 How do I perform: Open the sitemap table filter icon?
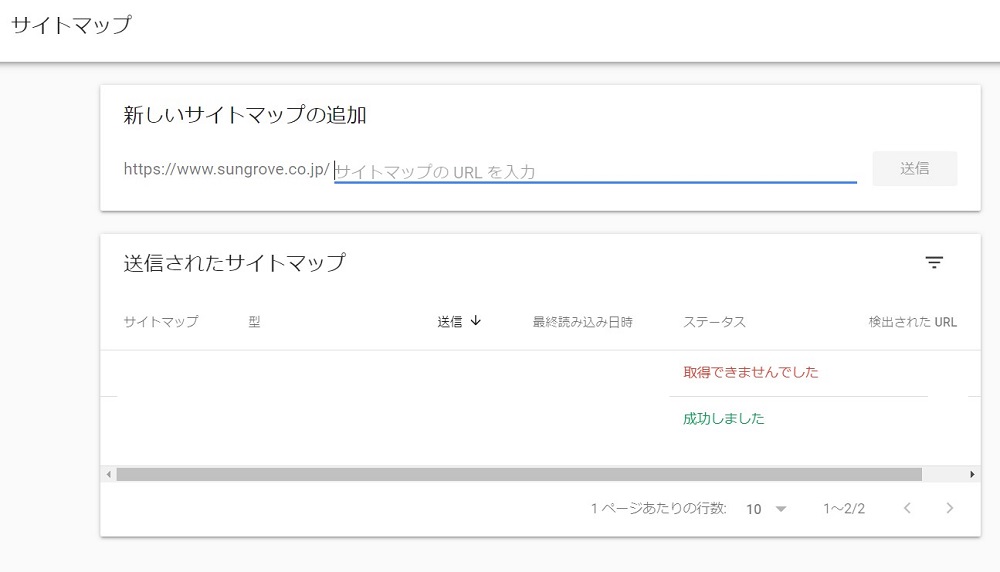(934, 263)
